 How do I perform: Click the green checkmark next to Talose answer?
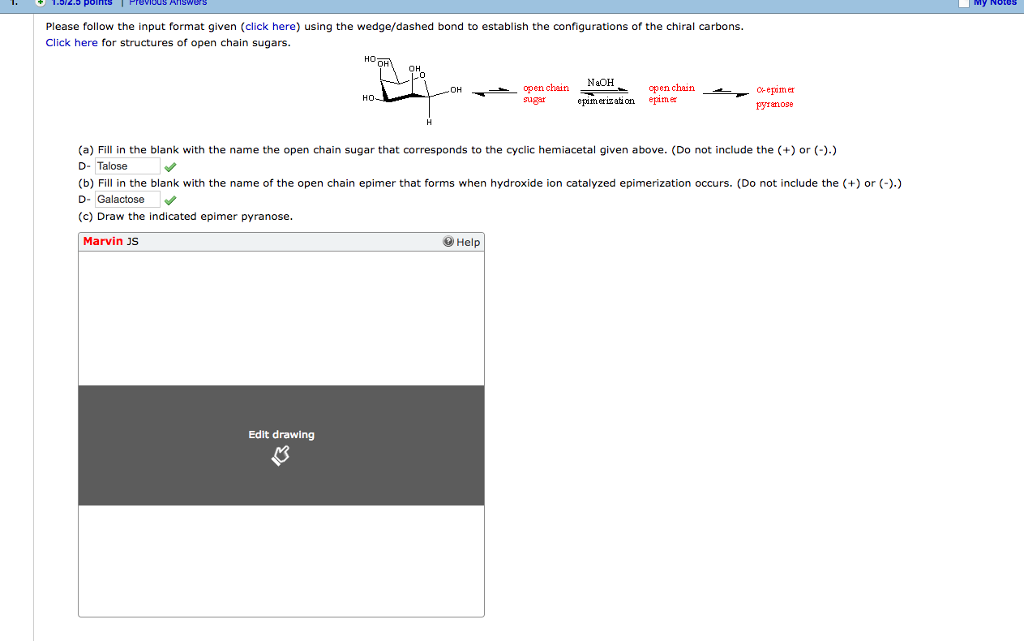(170, 166)
